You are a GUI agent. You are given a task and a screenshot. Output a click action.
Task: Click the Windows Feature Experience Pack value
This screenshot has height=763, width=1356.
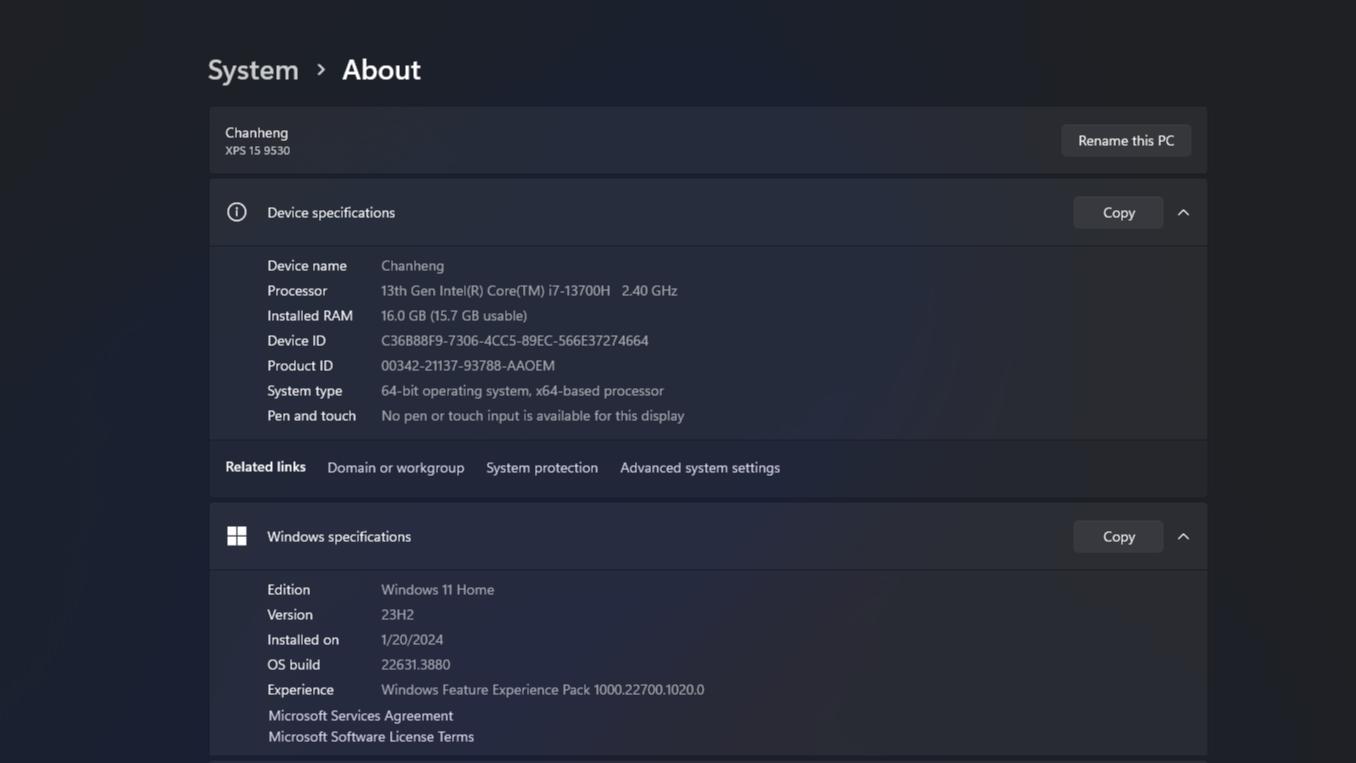coord(542,689)
